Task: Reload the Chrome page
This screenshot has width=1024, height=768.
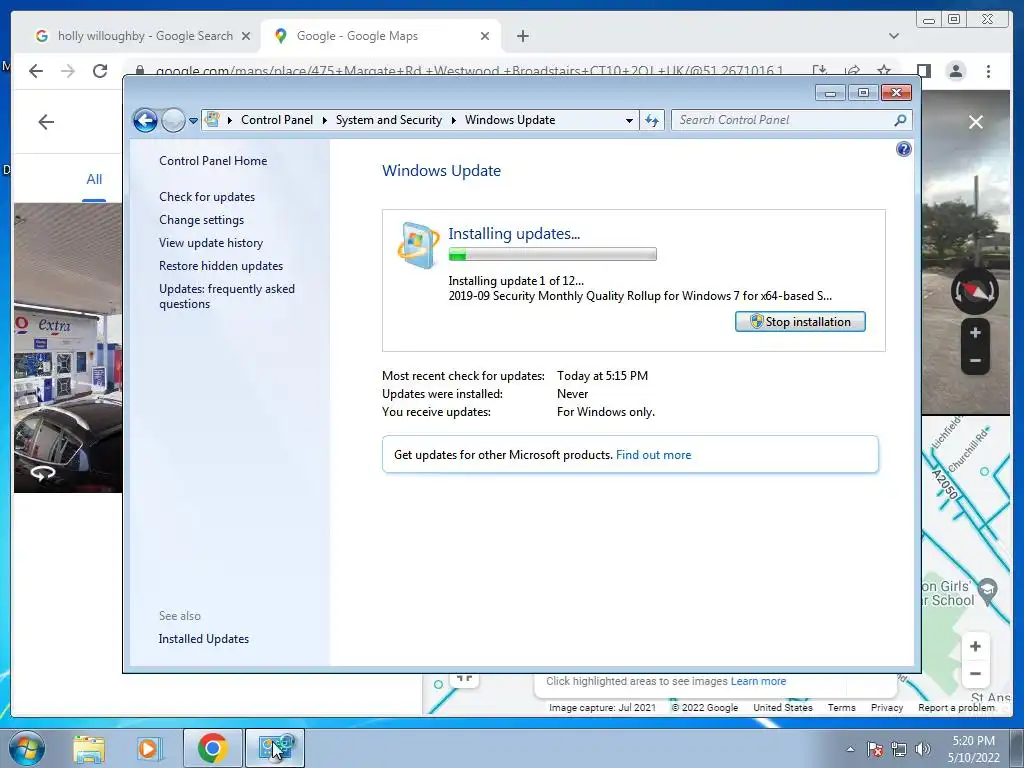Action: click(x=100, y=71)
